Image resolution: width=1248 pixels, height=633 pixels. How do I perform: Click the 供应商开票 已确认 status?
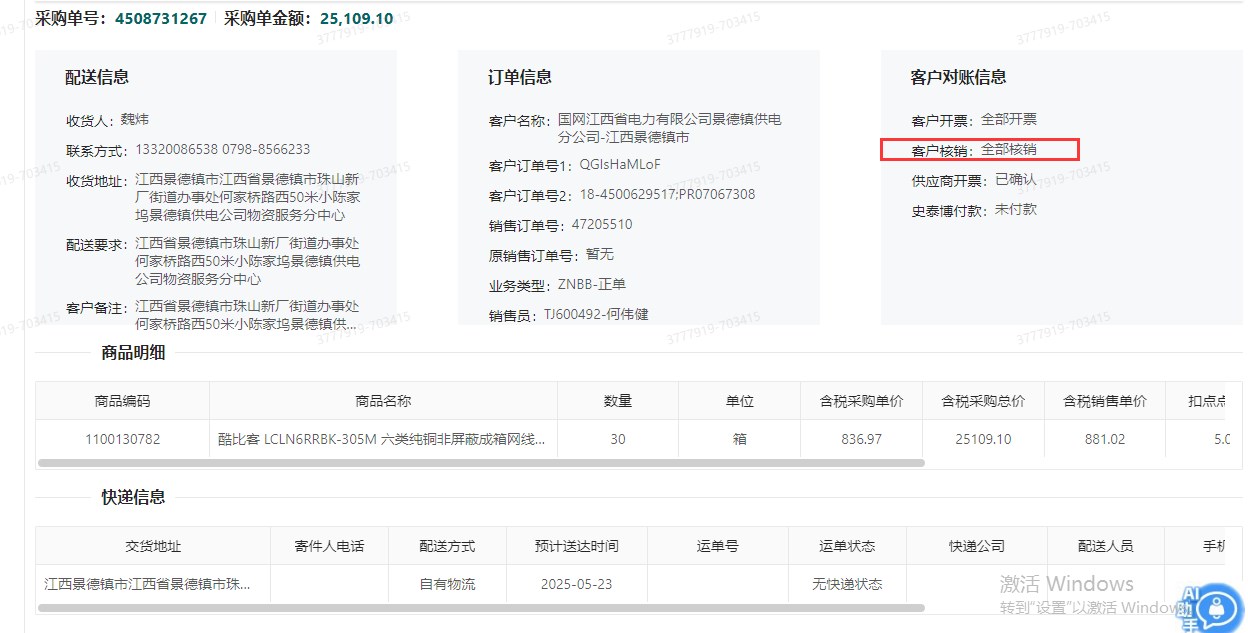click(1015, 180)
